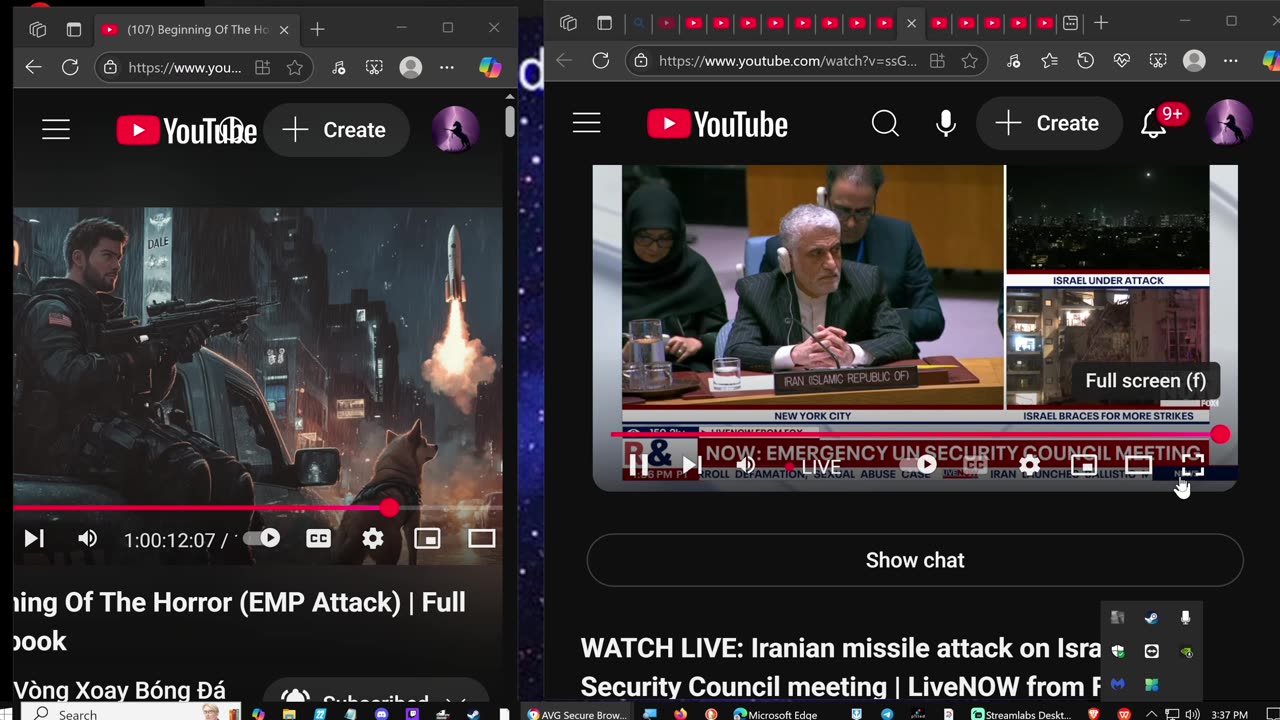Viewport: 1280px width, 720px height.
Task: Click the LIVE indicator in right player
Action: pos(813,466)
